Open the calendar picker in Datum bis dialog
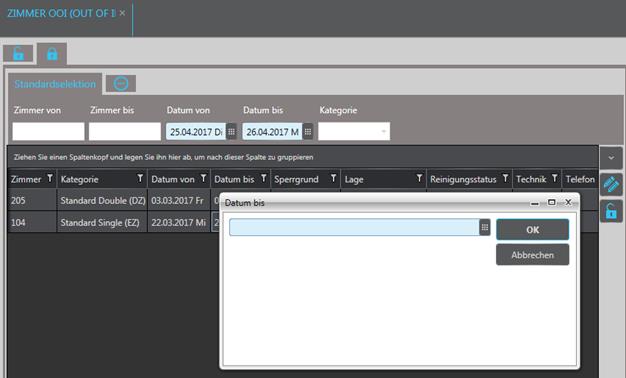The height and width of the screenshot is (378, 626). [x=485, y=227]
